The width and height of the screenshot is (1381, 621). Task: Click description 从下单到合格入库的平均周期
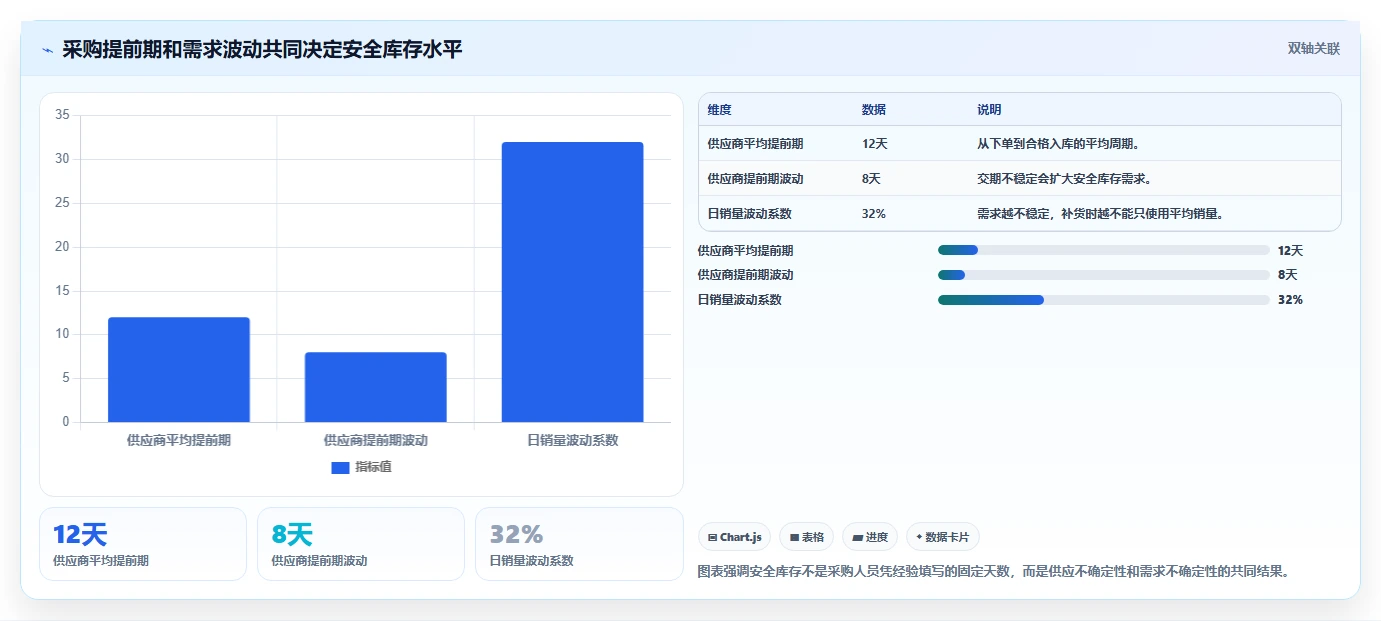pos(1059,144)
